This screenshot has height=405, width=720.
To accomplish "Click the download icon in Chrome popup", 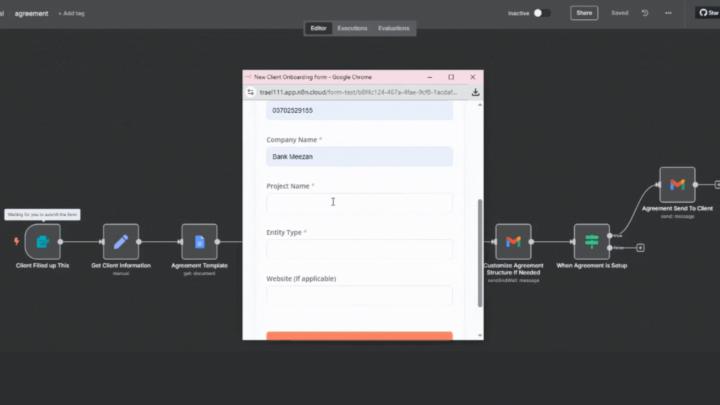I will [x=475, y=92].
